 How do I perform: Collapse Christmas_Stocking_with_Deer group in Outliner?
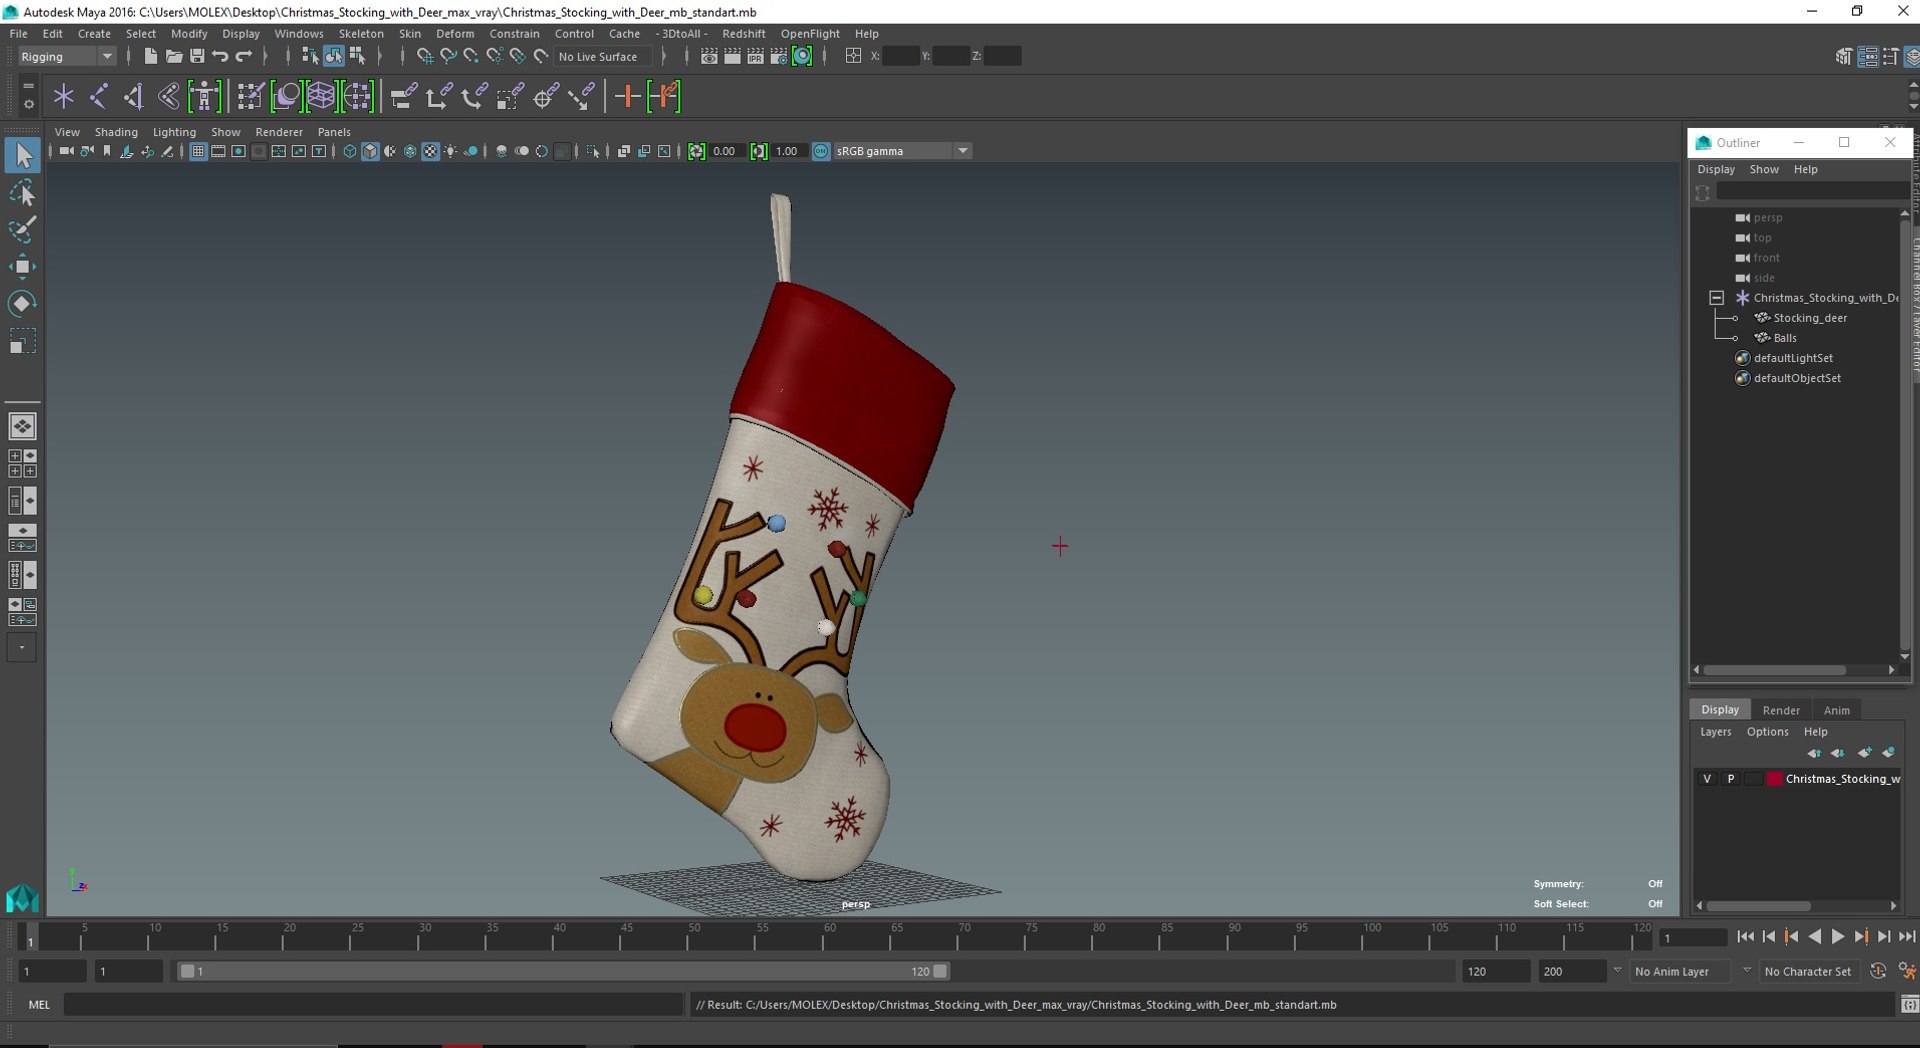(x=1716, y=298)
